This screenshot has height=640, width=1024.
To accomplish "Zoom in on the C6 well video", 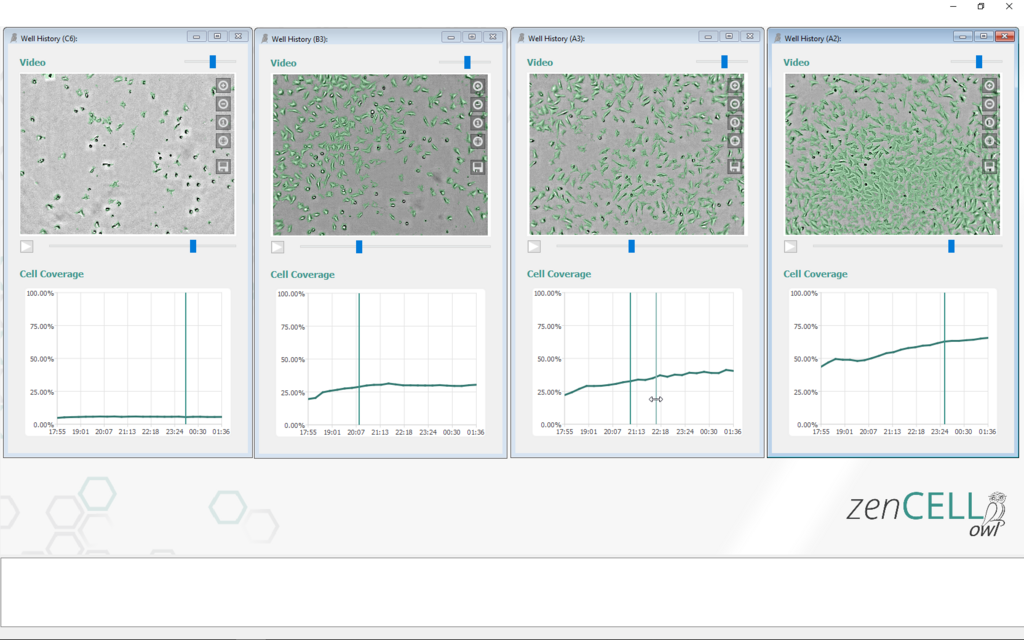I will 223,86.
